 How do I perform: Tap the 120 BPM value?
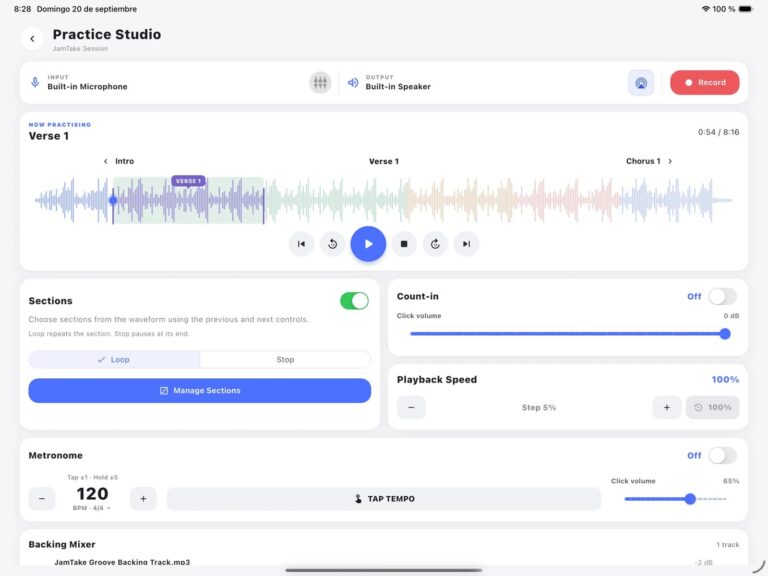point(92,494)
